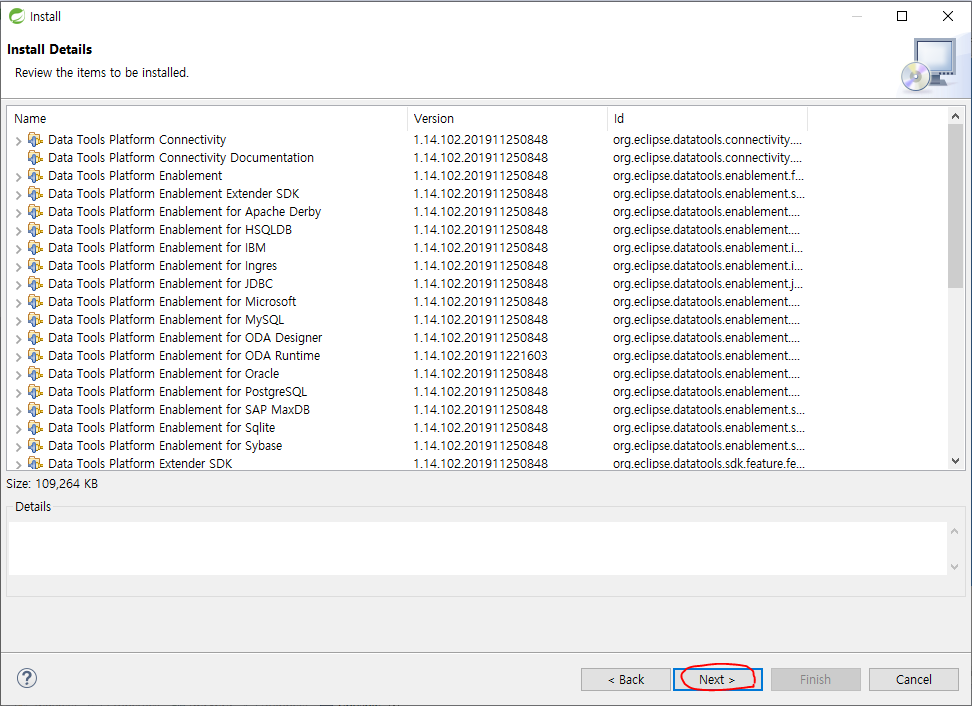Click feature icon beside Data Tools Platform Enablement
This screenshot has width=972, height=706.
click(35, 175)
